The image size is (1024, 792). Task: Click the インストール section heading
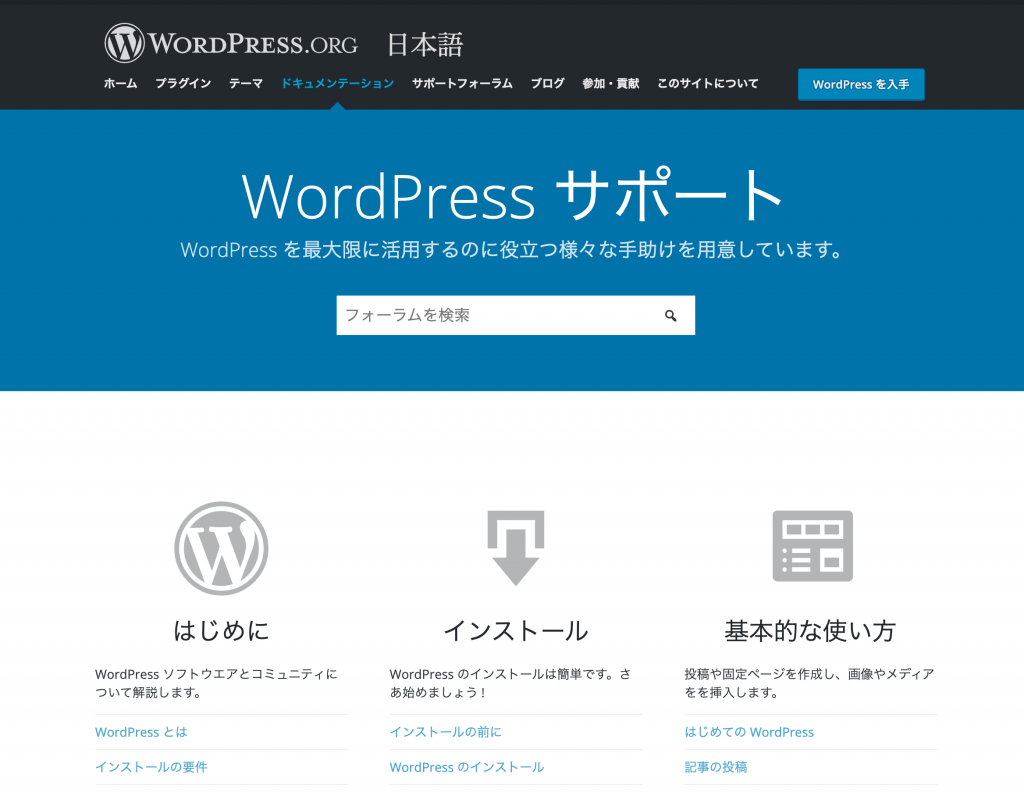[516, 631]
